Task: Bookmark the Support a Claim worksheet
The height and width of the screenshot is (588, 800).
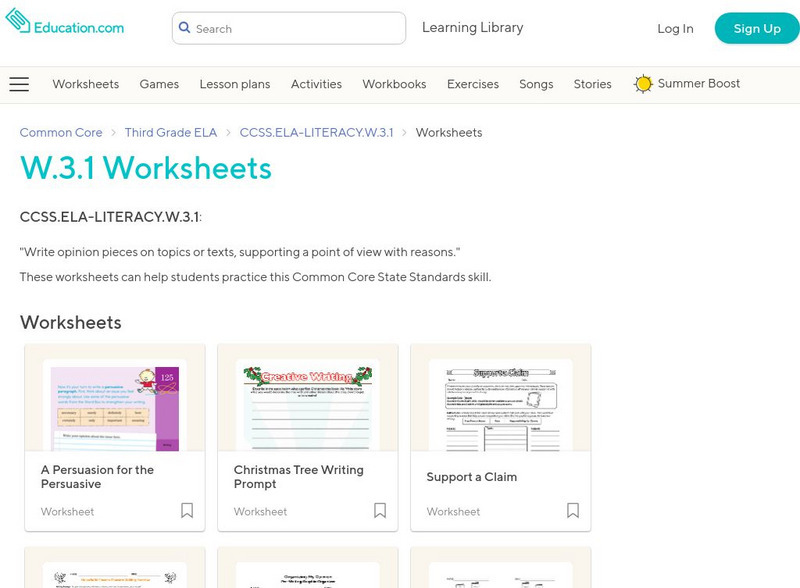Action: point(572,510)
